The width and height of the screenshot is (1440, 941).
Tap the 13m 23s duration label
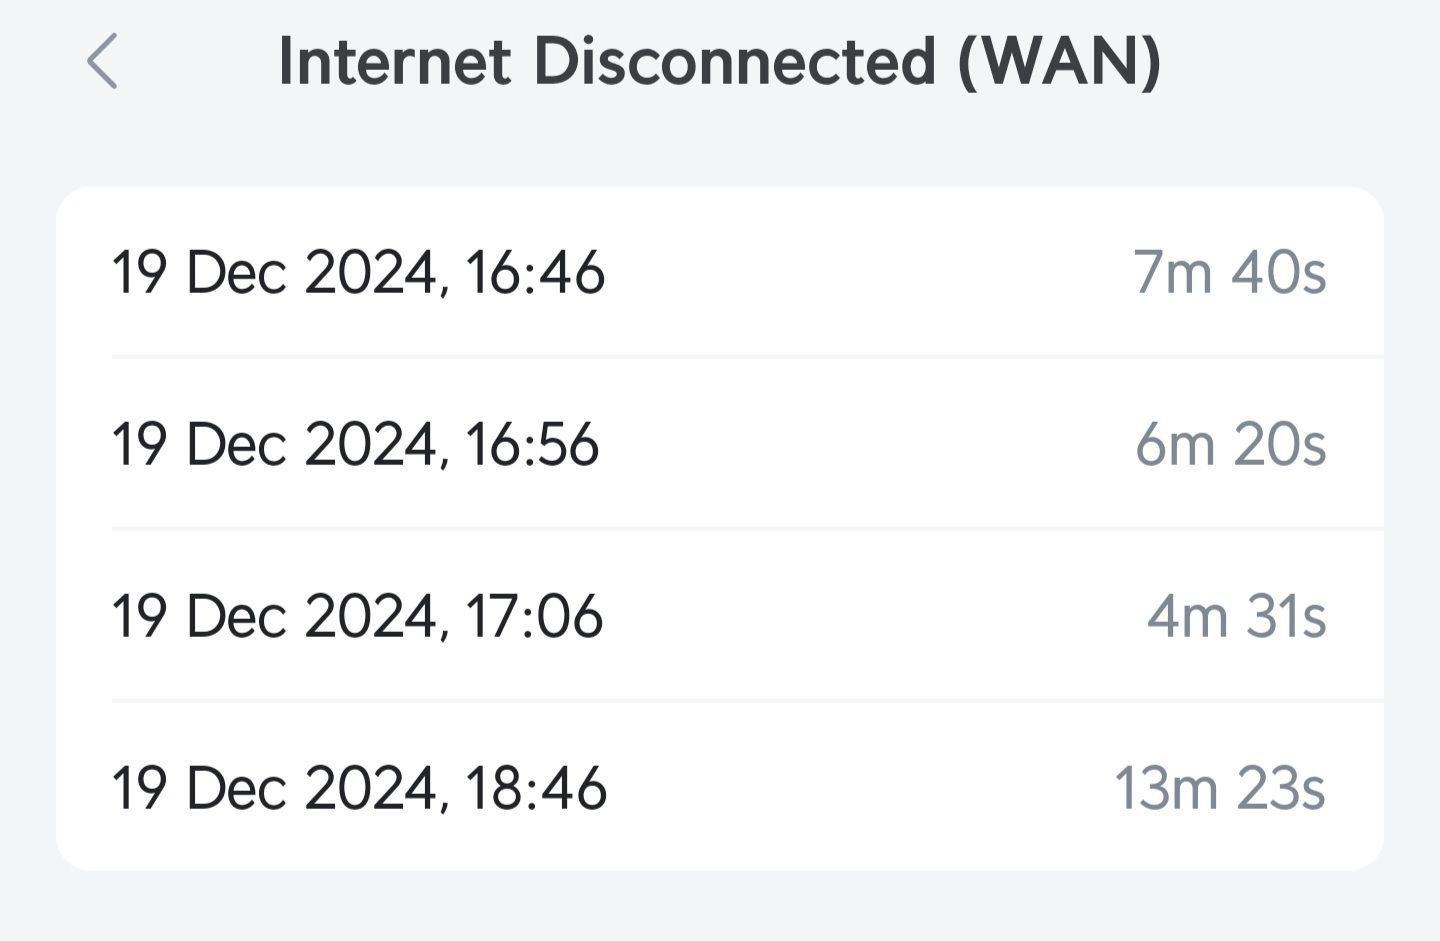click(1220, 788)
